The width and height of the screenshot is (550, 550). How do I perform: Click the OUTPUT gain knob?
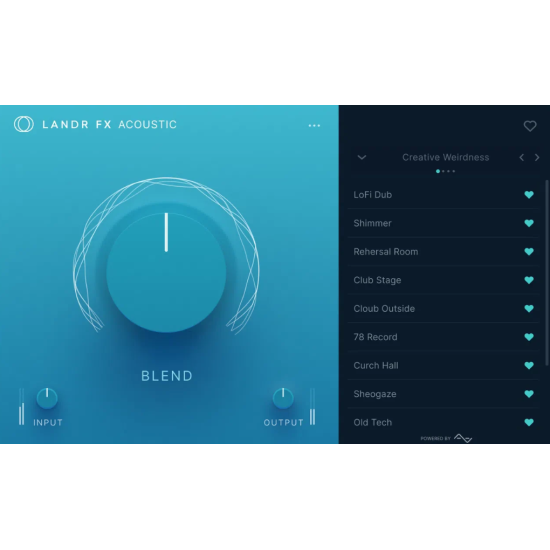tap(283, 398)
